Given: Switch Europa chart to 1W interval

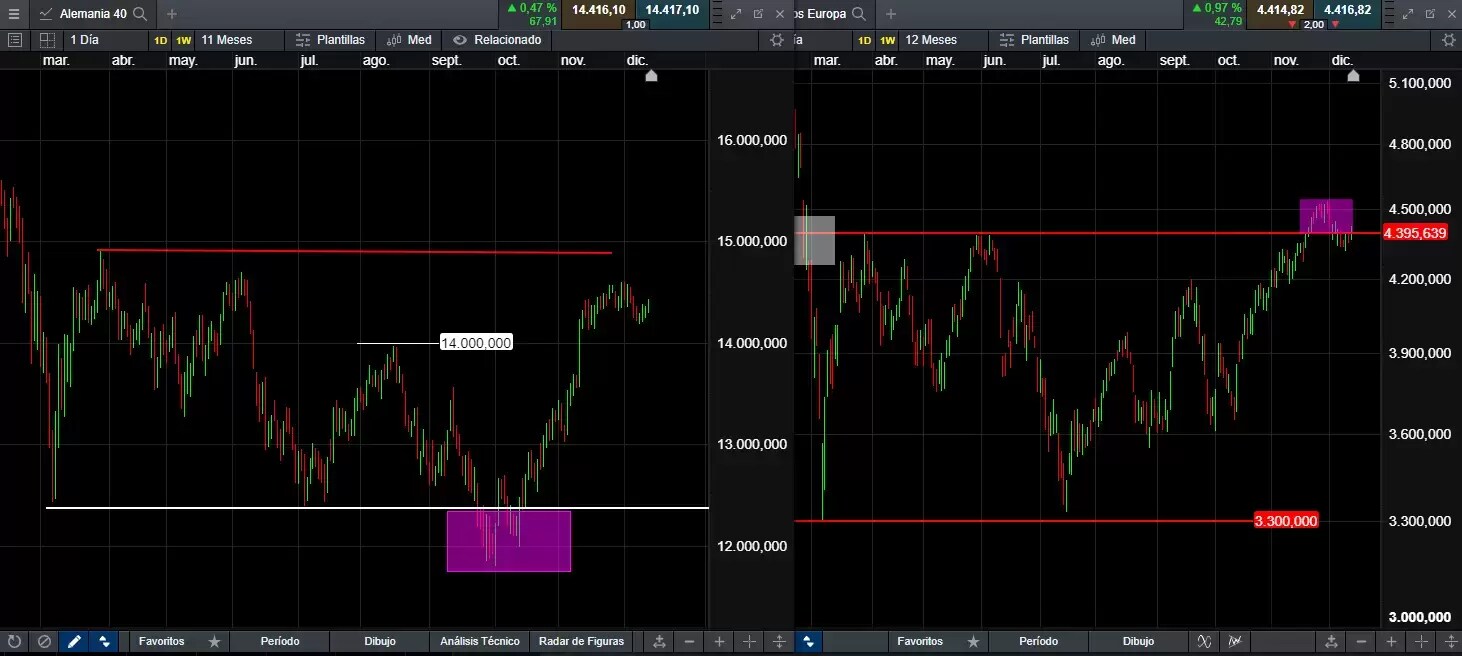Looking at the screenshot, I should tap(887, 40).
